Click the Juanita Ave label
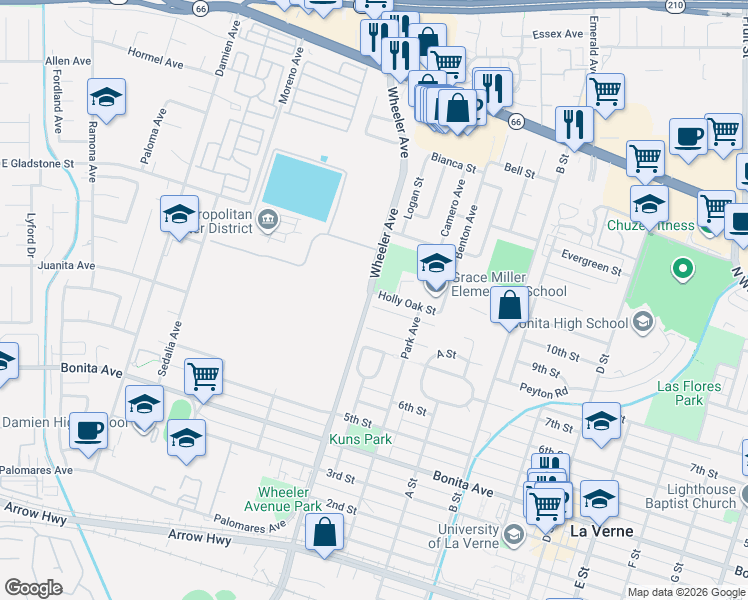 [66, 266]
